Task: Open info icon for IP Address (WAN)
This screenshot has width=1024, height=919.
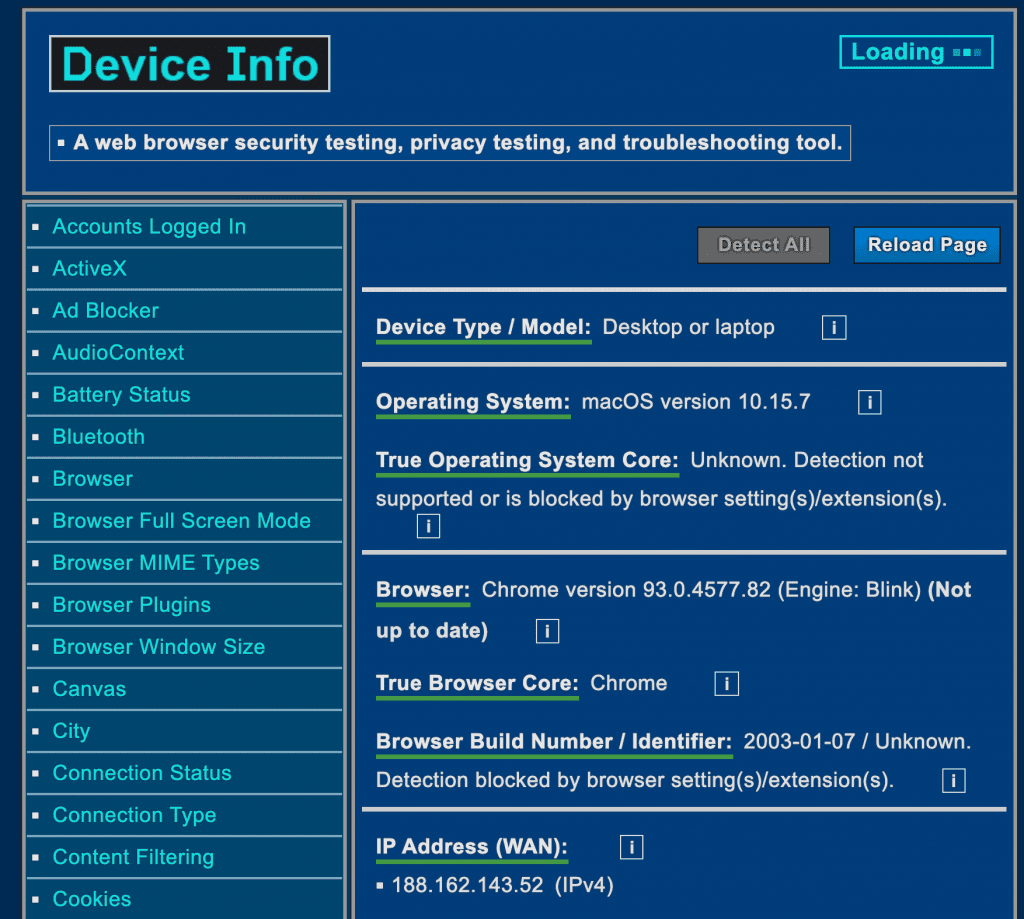Action: [x=632, y=847]
